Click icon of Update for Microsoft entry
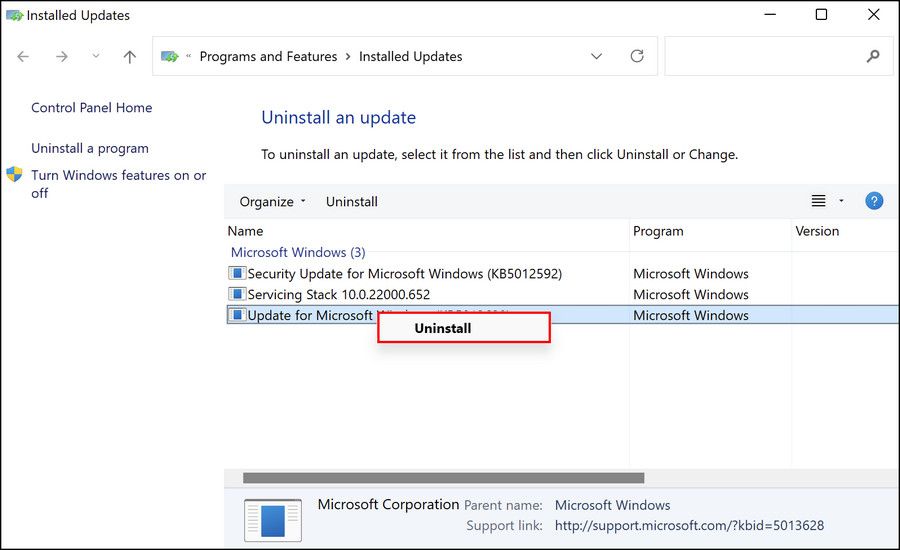 point(236,315)
